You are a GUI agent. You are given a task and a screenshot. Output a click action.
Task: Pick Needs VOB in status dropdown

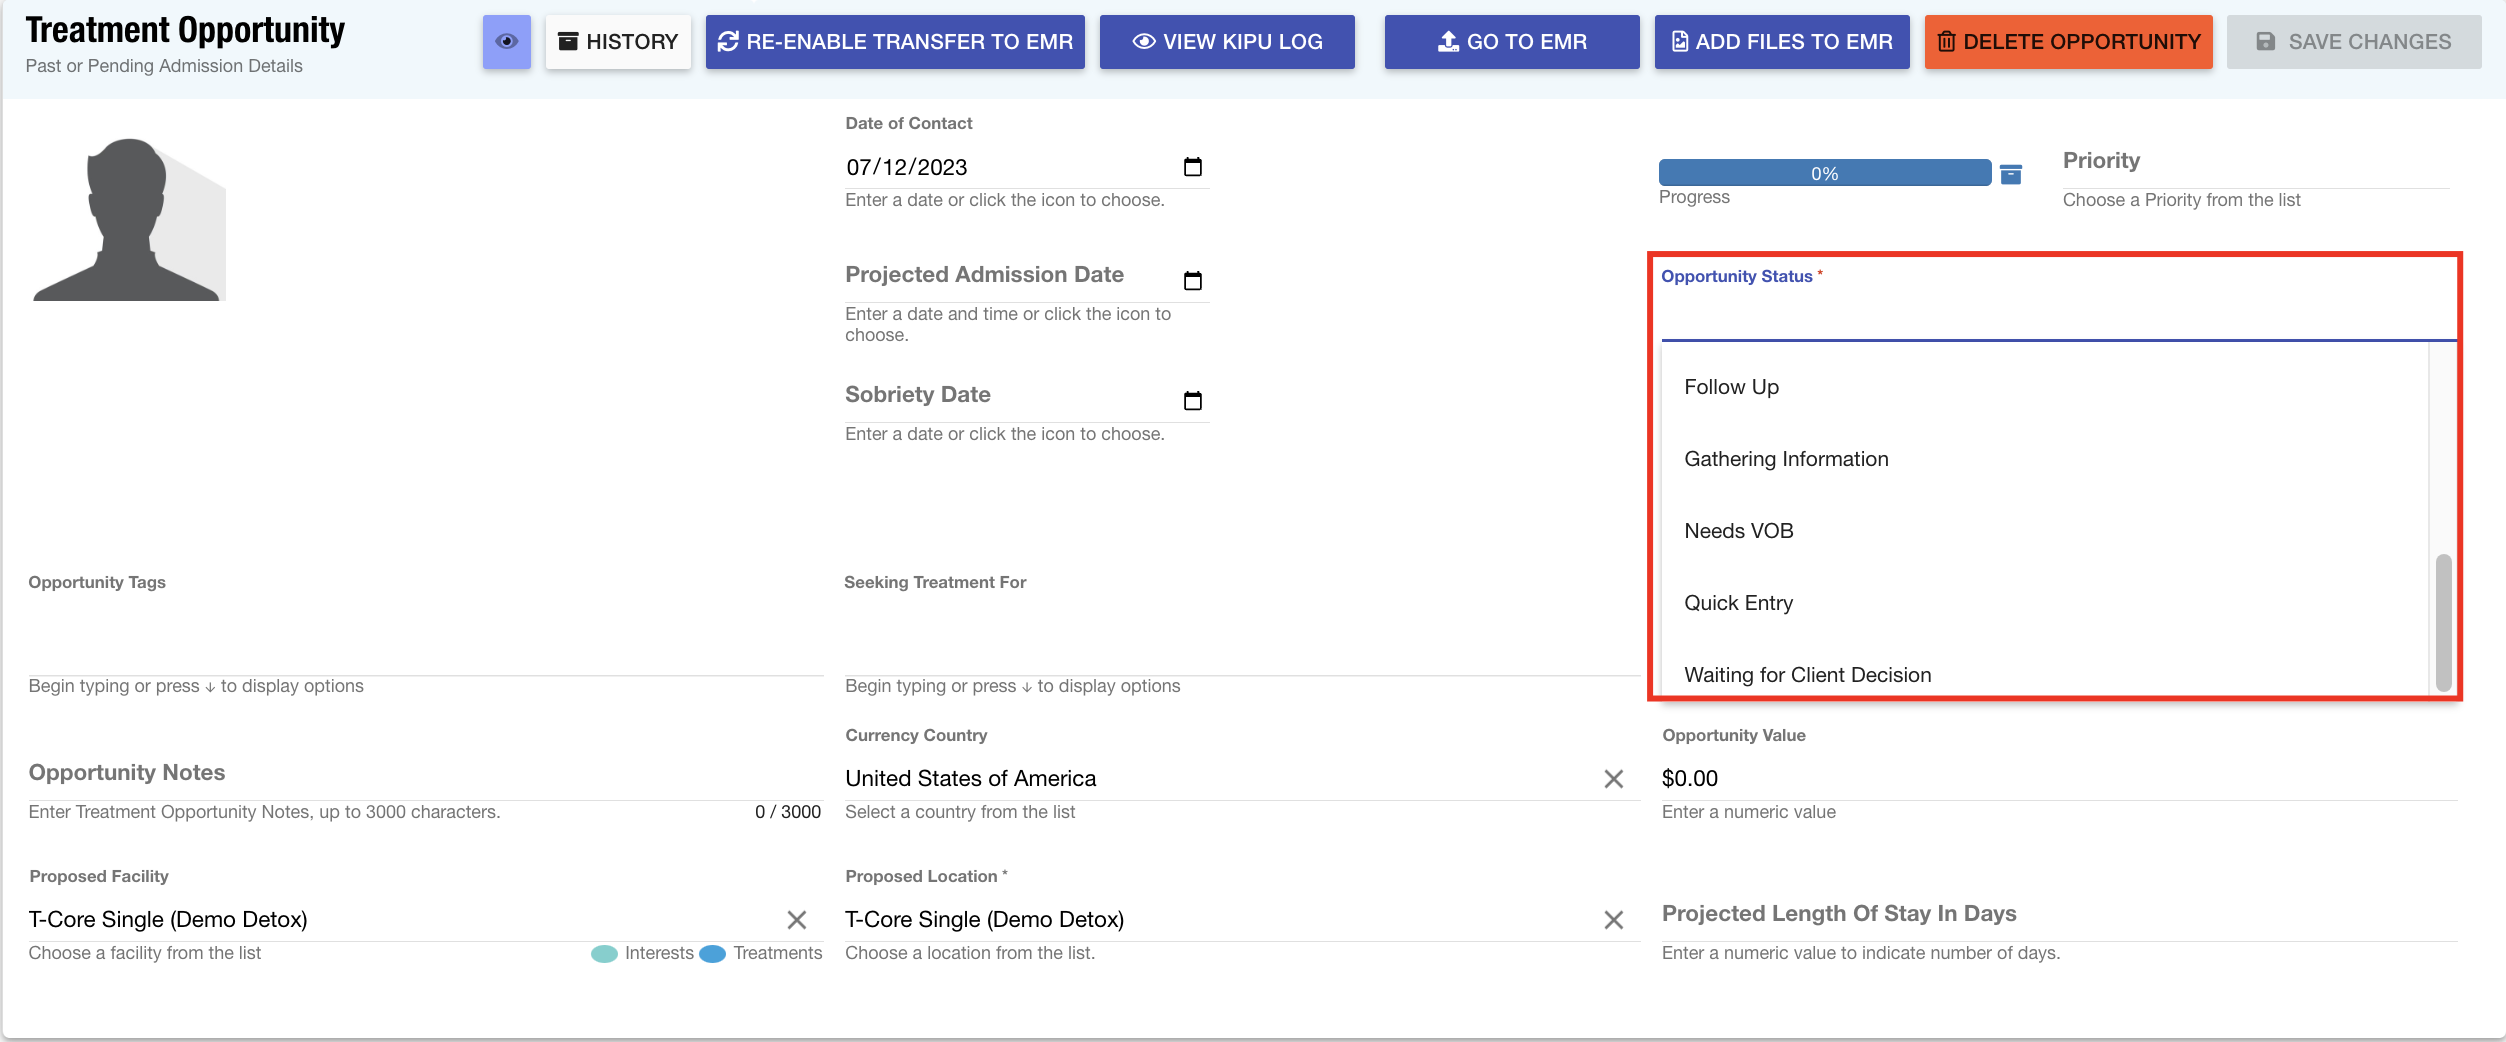coord(1738,531)
